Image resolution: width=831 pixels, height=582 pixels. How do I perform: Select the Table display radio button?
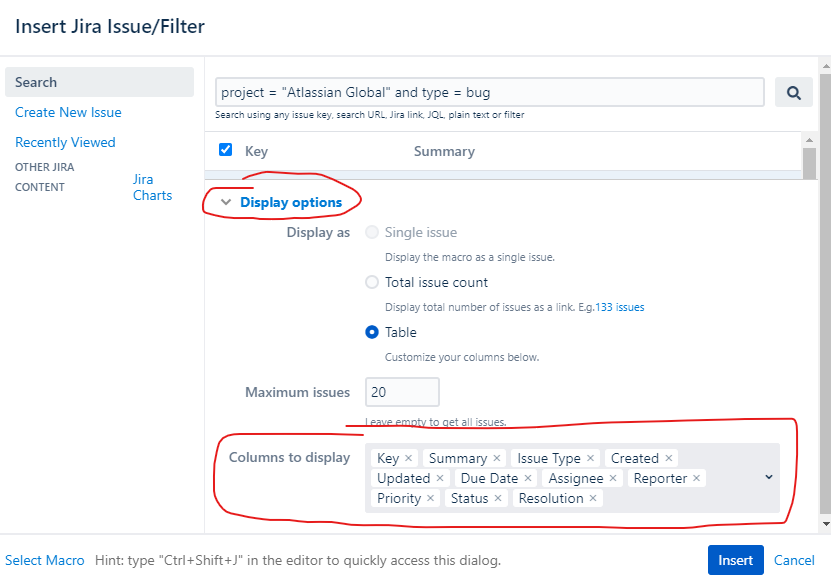tap(372, 332)
